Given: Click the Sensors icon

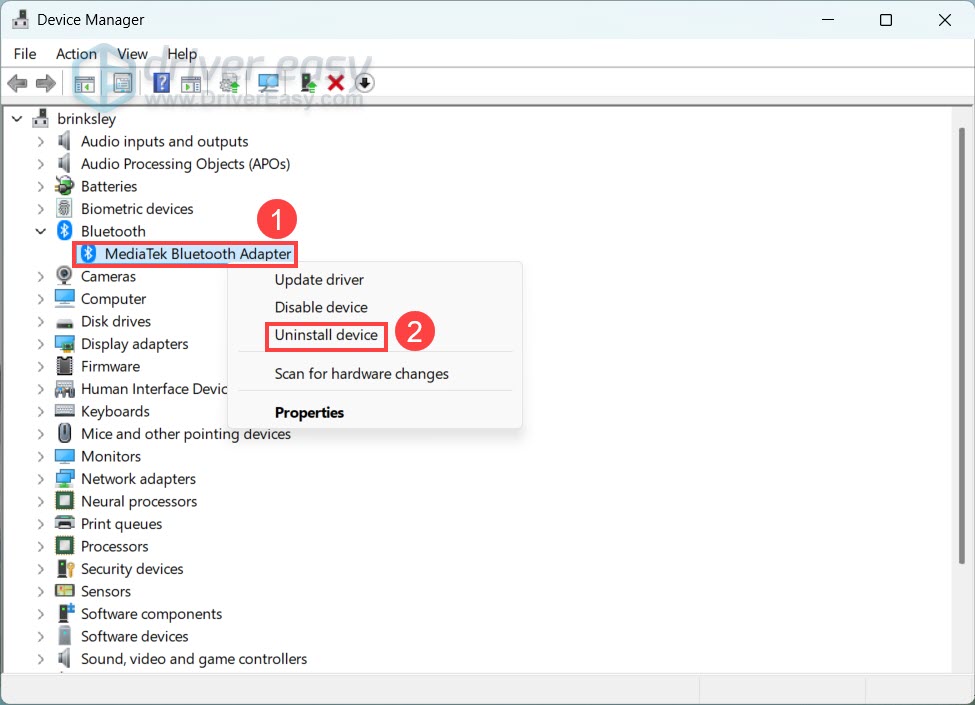Looking at the screenshot, I should (64, 591).
